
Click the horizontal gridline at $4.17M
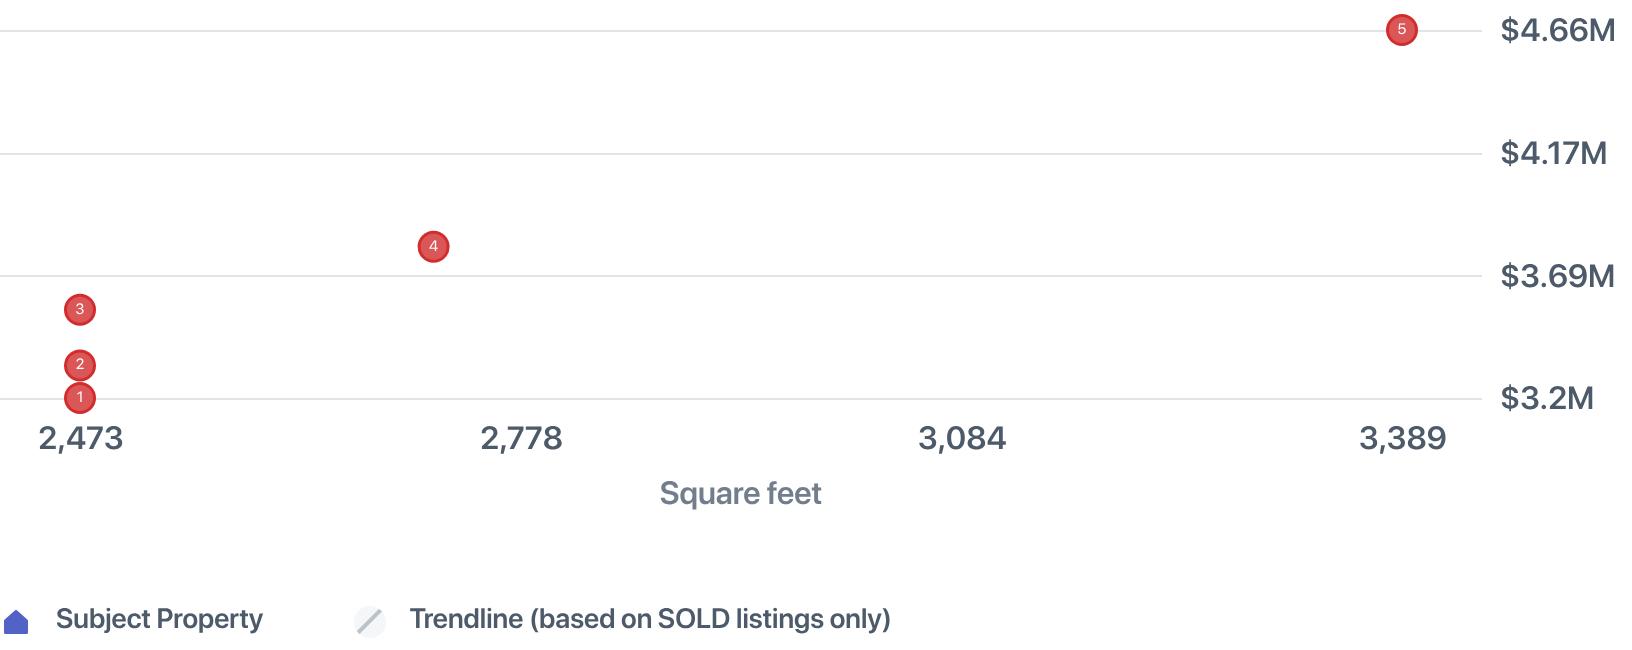pos(740,154)
